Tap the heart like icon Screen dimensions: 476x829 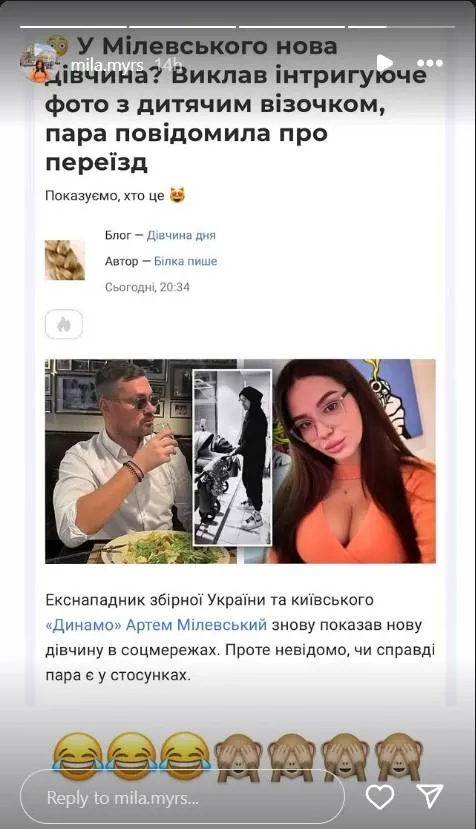tap(380, 797)
